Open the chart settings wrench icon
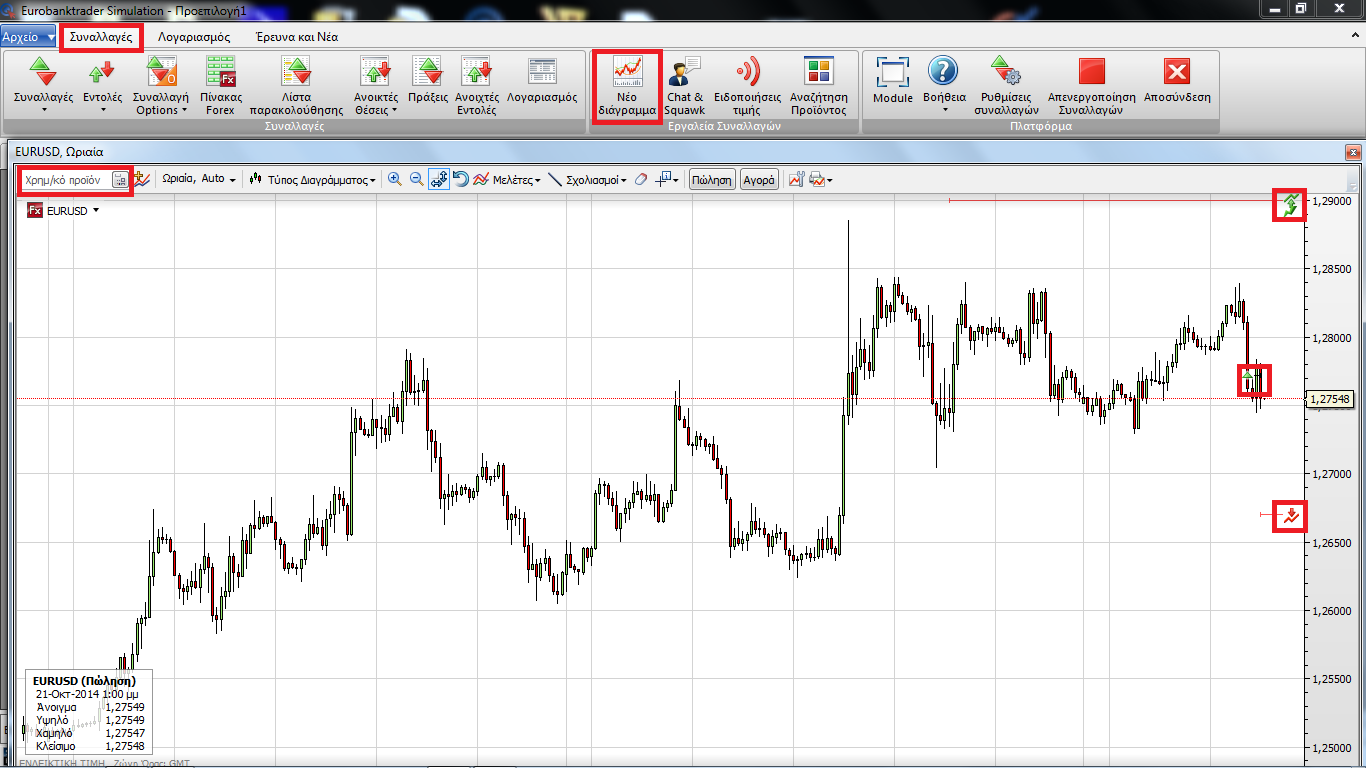The height and width of the screenshot is (768, 1366). click(797, 180)
